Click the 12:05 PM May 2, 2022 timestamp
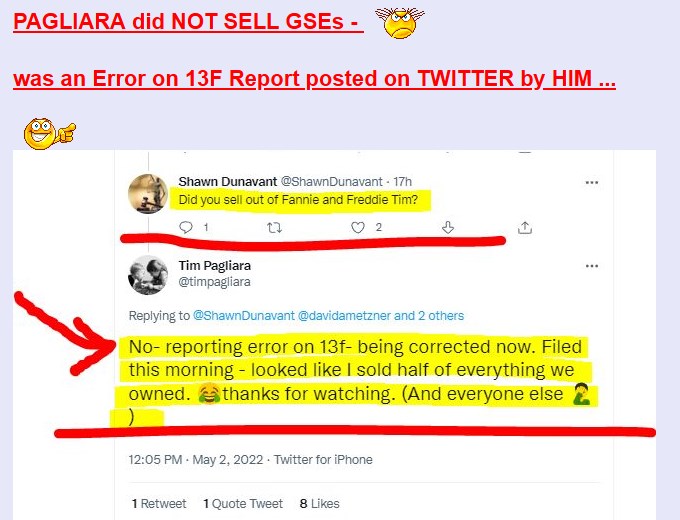 (x=196, y=459)
